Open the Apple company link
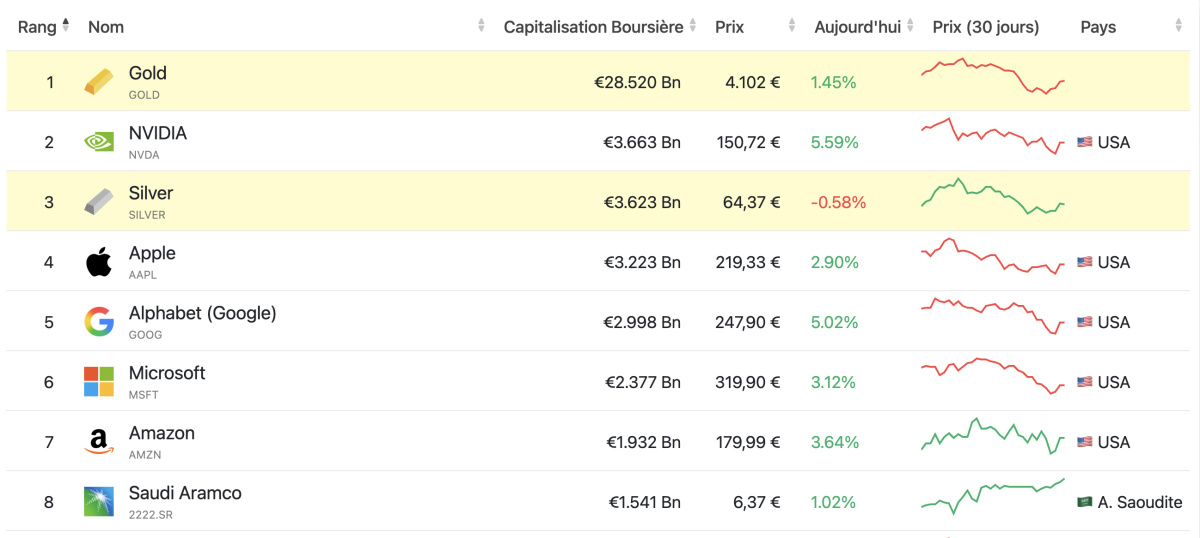Screen dimensions: 1200x538 point(152,253)
